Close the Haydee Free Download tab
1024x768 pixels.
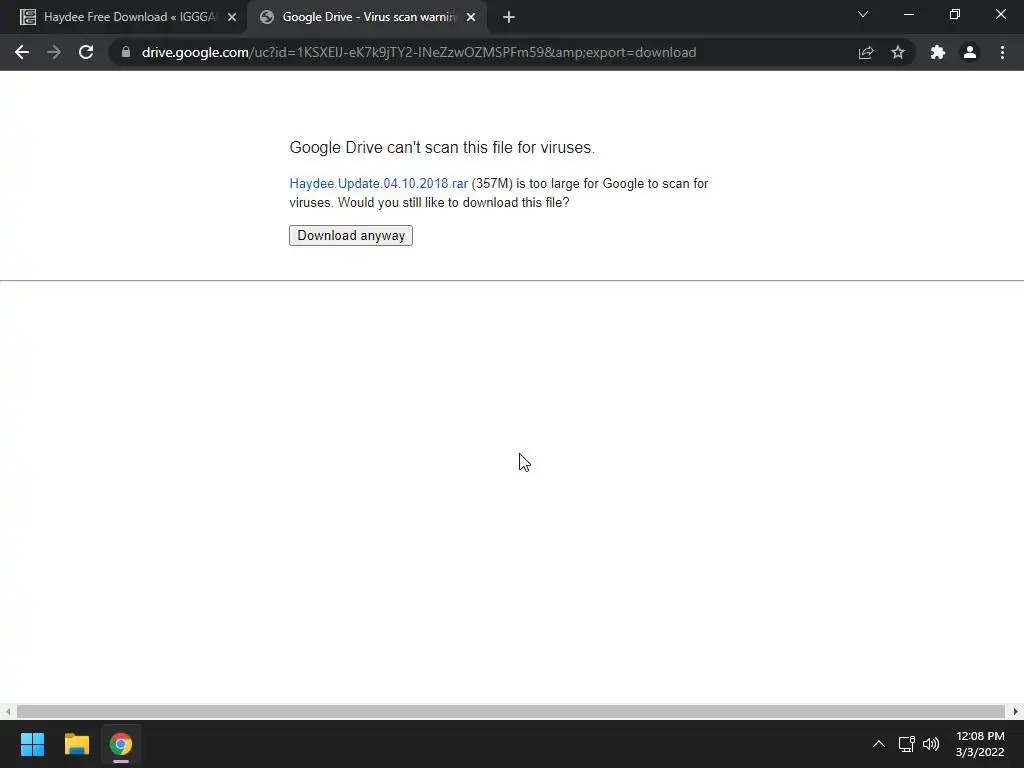(x=232, y=18)
